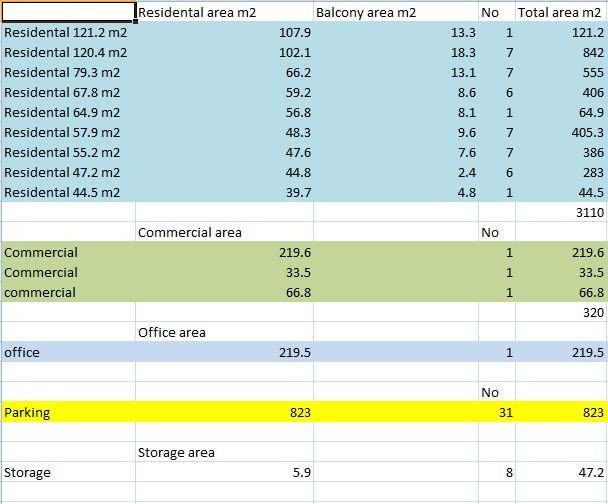
Task: Select the storage count cell 8
Action: [497, 473]
